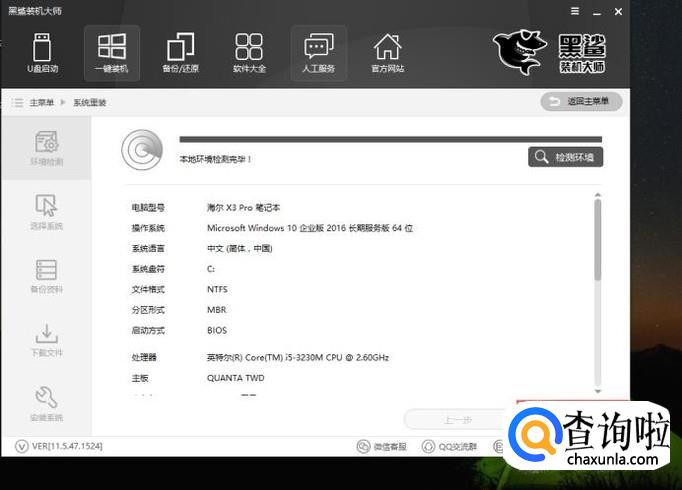Select the 安装系统 step in sidebar
The height and width of the screenshot is (490, 682).
46,404
